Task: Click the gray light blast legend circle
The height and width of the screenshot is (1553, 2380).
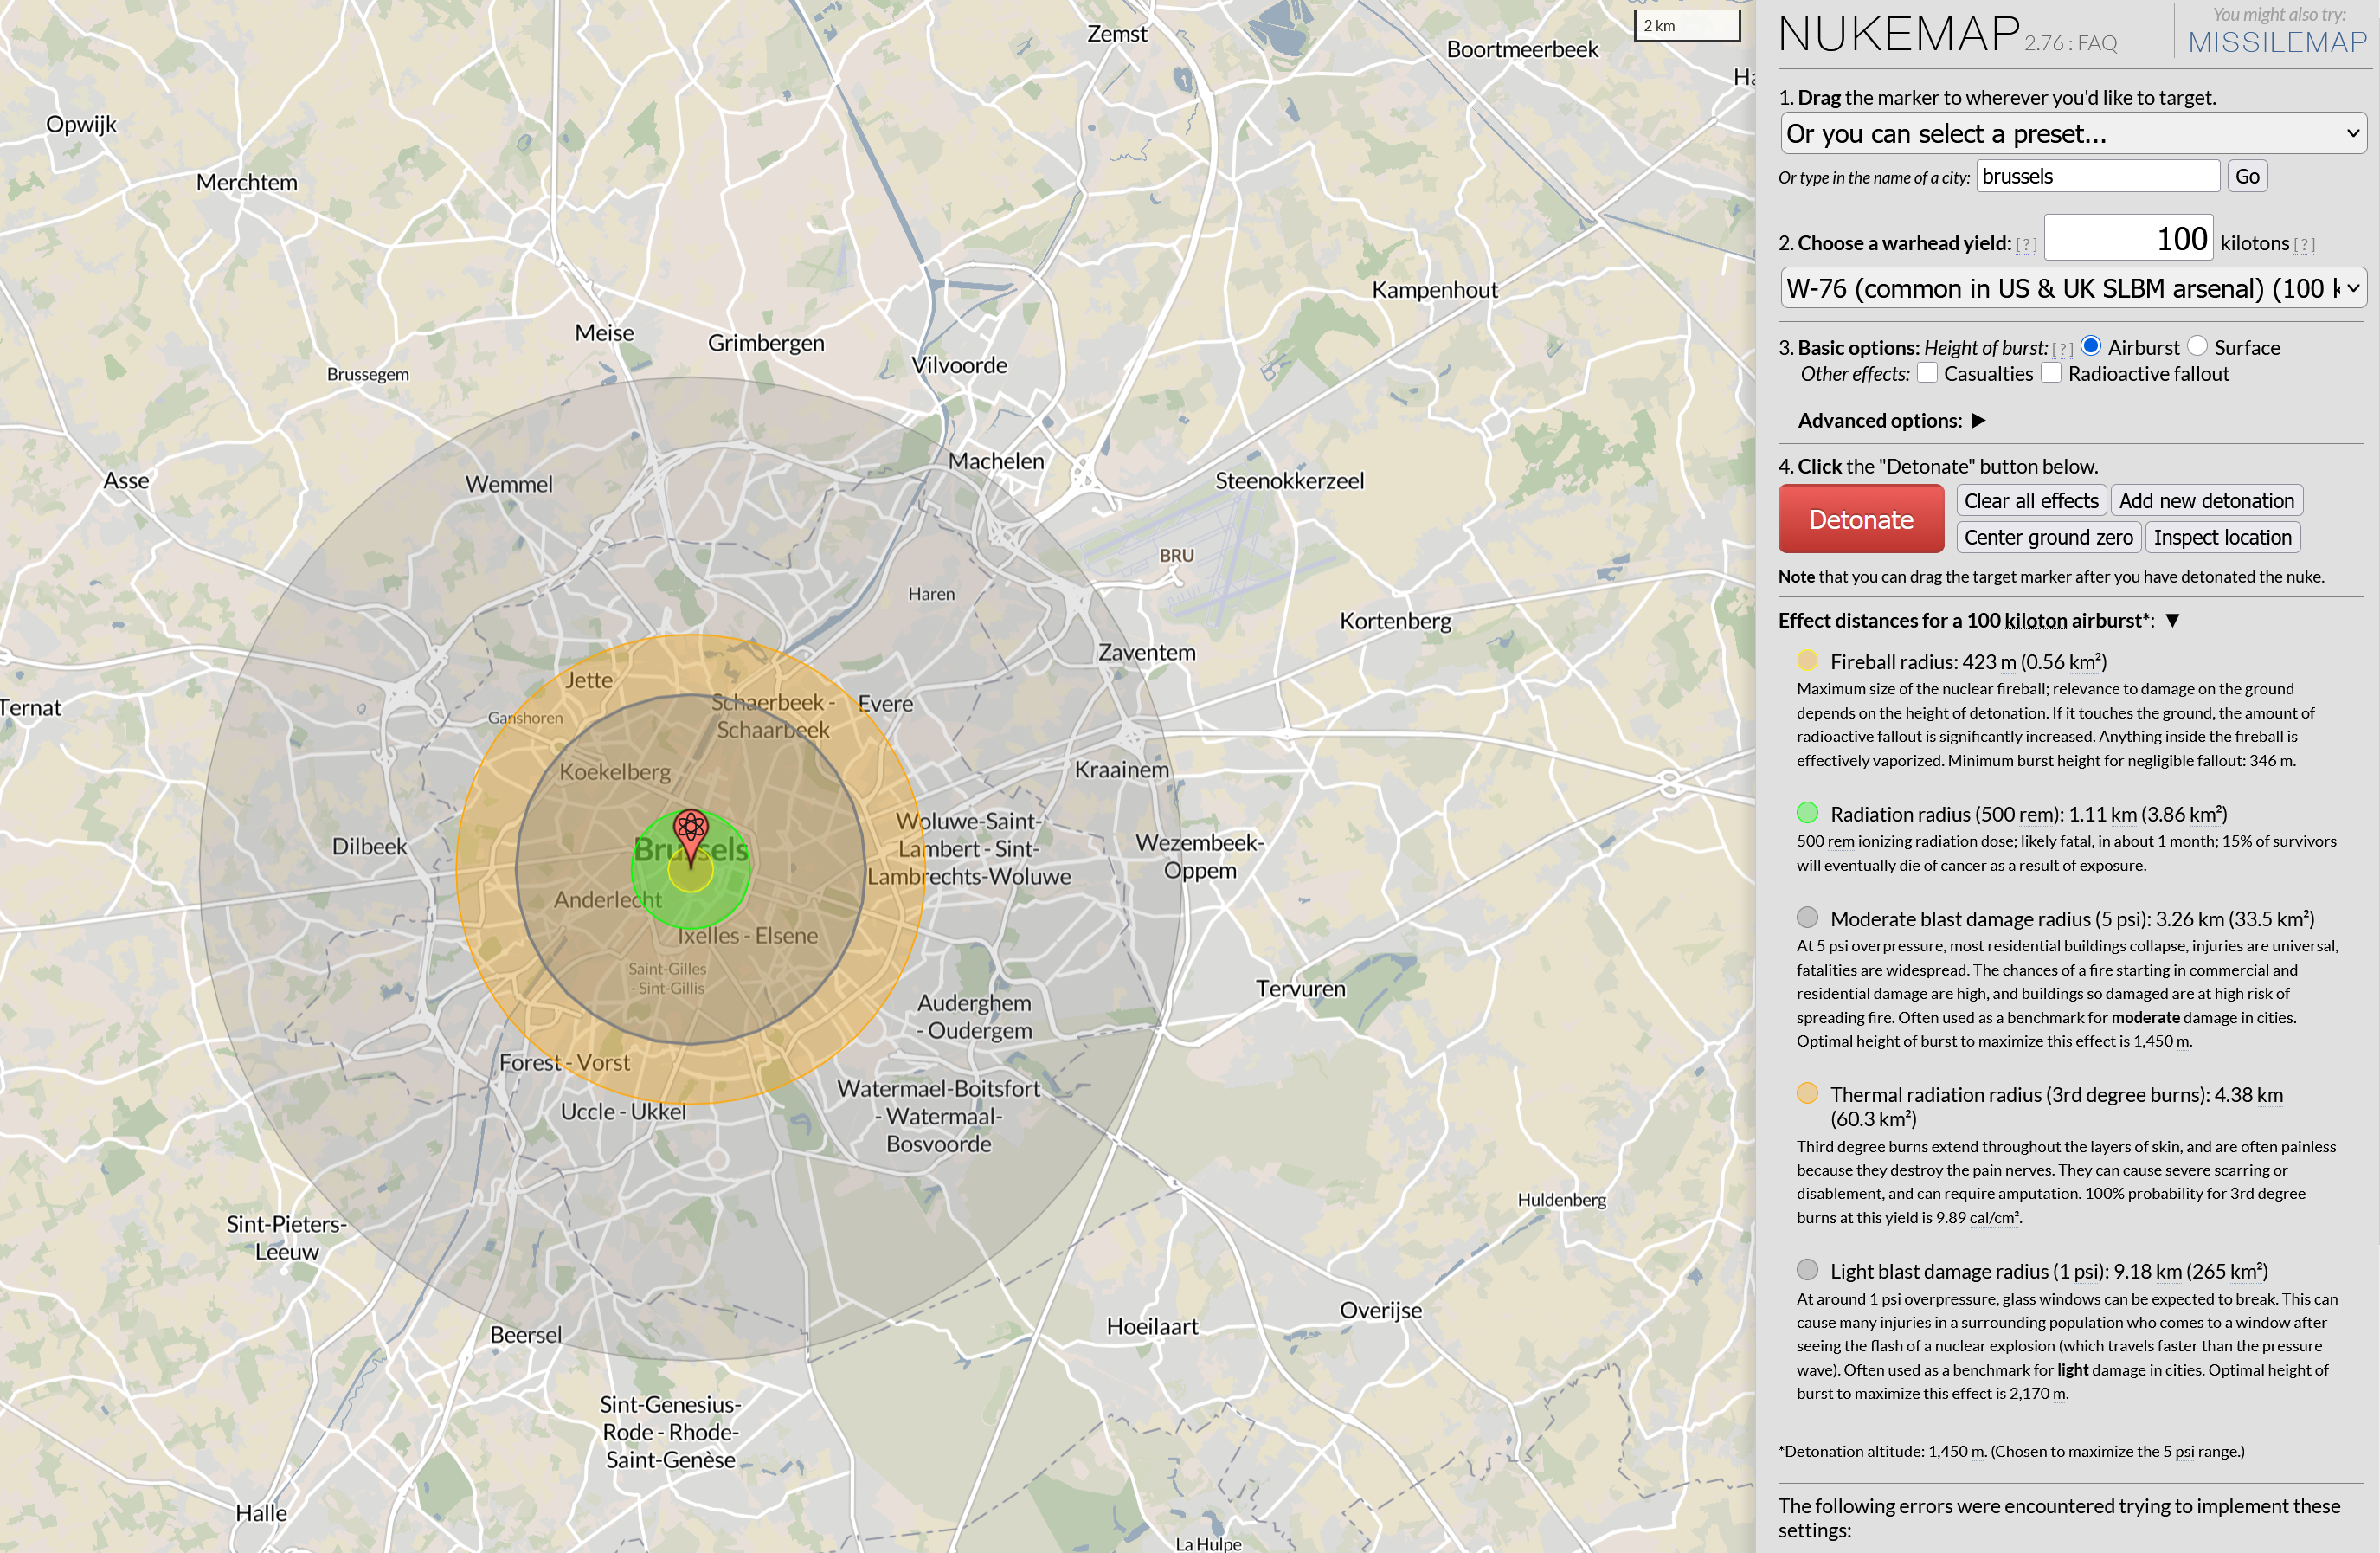Action: (1806, 1270)
